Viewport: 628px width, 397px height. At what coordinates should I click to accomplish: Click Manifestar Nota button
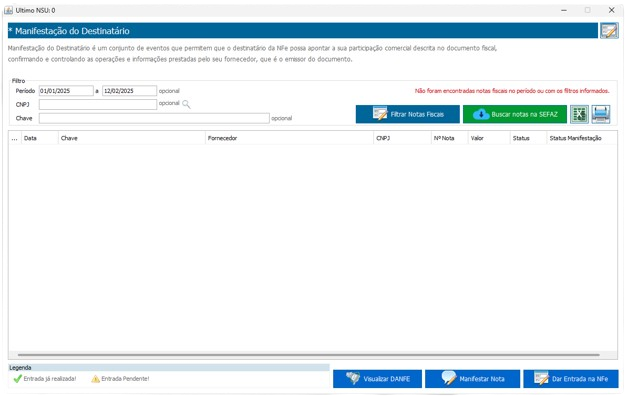click(473, 379)
